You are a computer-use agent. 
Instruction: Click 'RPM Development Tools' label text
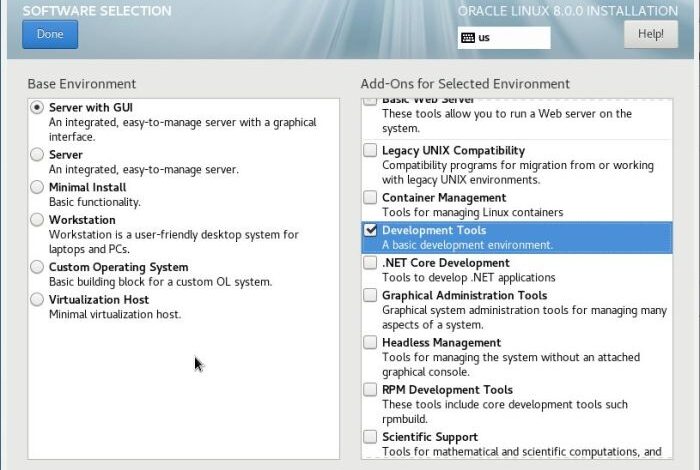click(447, 390)
